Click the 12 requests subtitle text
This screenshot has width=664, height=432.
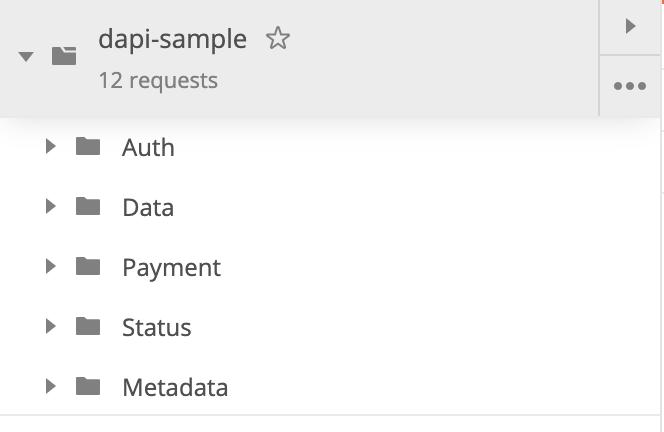tap(158, 80)
